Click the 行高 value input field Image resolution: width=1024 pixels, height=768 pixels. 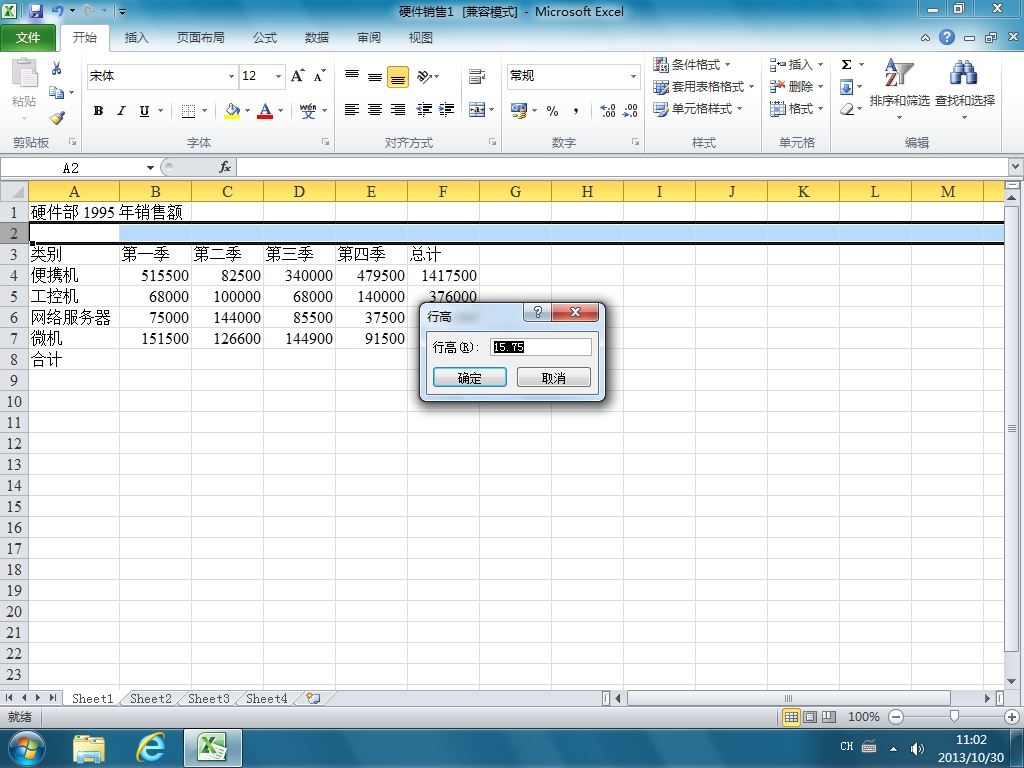541,347
